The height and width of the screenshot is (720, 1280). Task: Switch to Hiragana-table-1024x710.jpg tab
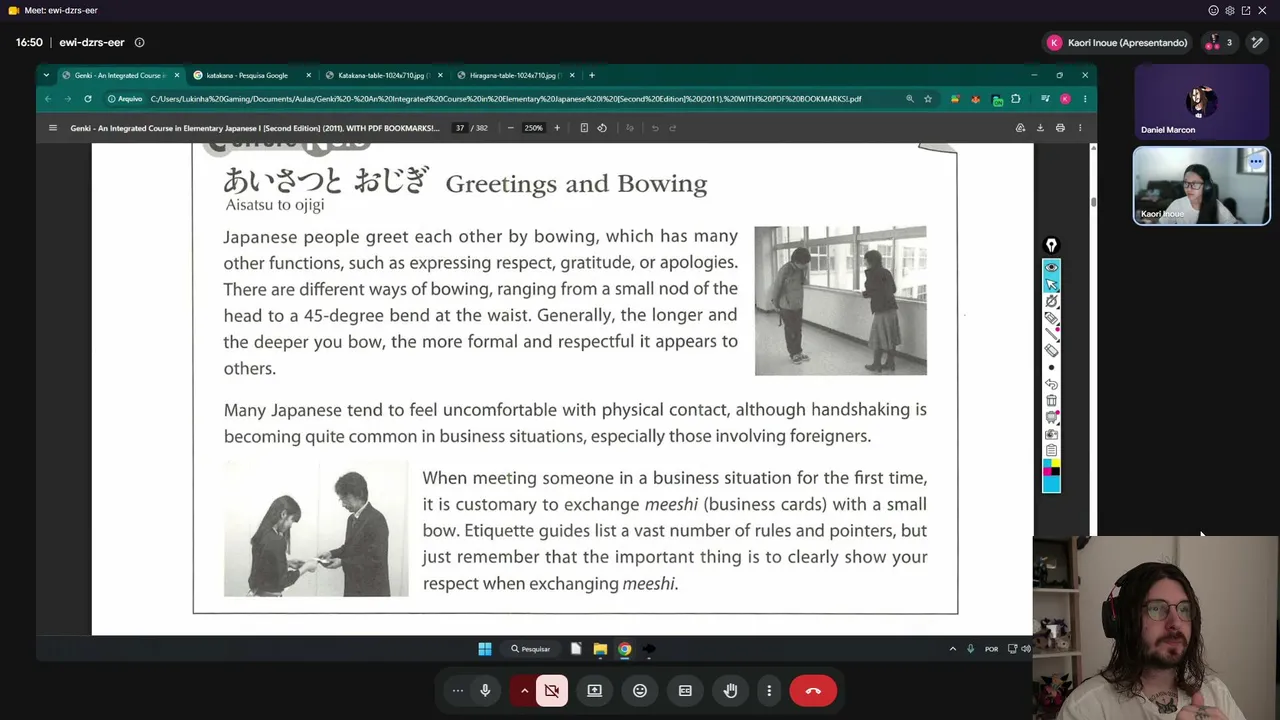[x=516, y=75]
